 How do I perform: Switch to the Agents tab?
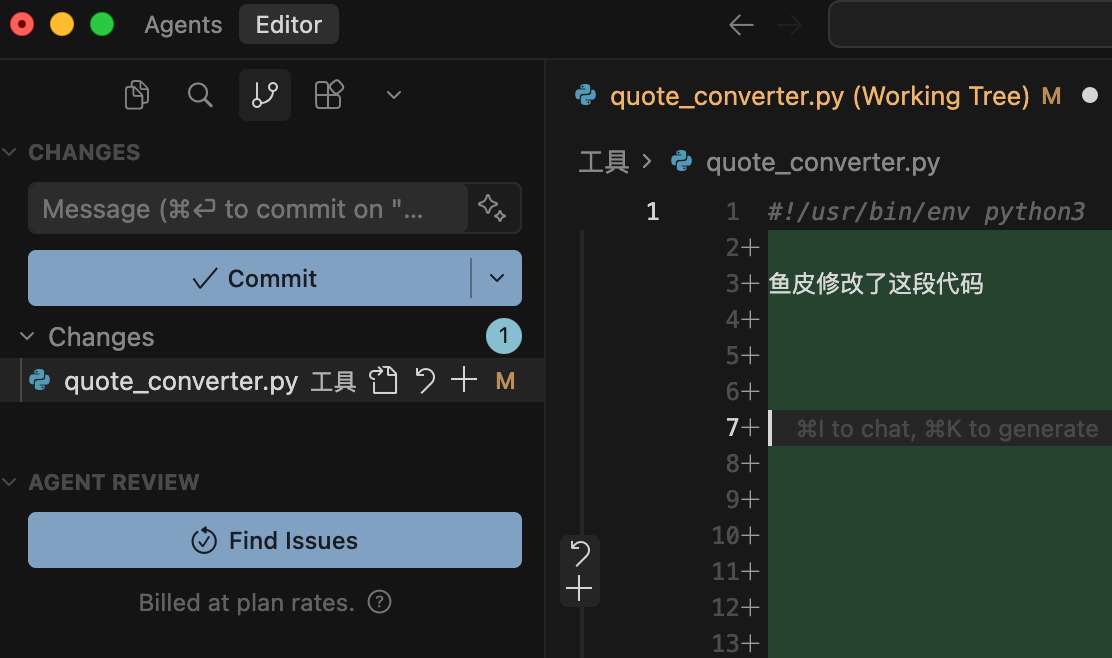[x=183, y=25]
